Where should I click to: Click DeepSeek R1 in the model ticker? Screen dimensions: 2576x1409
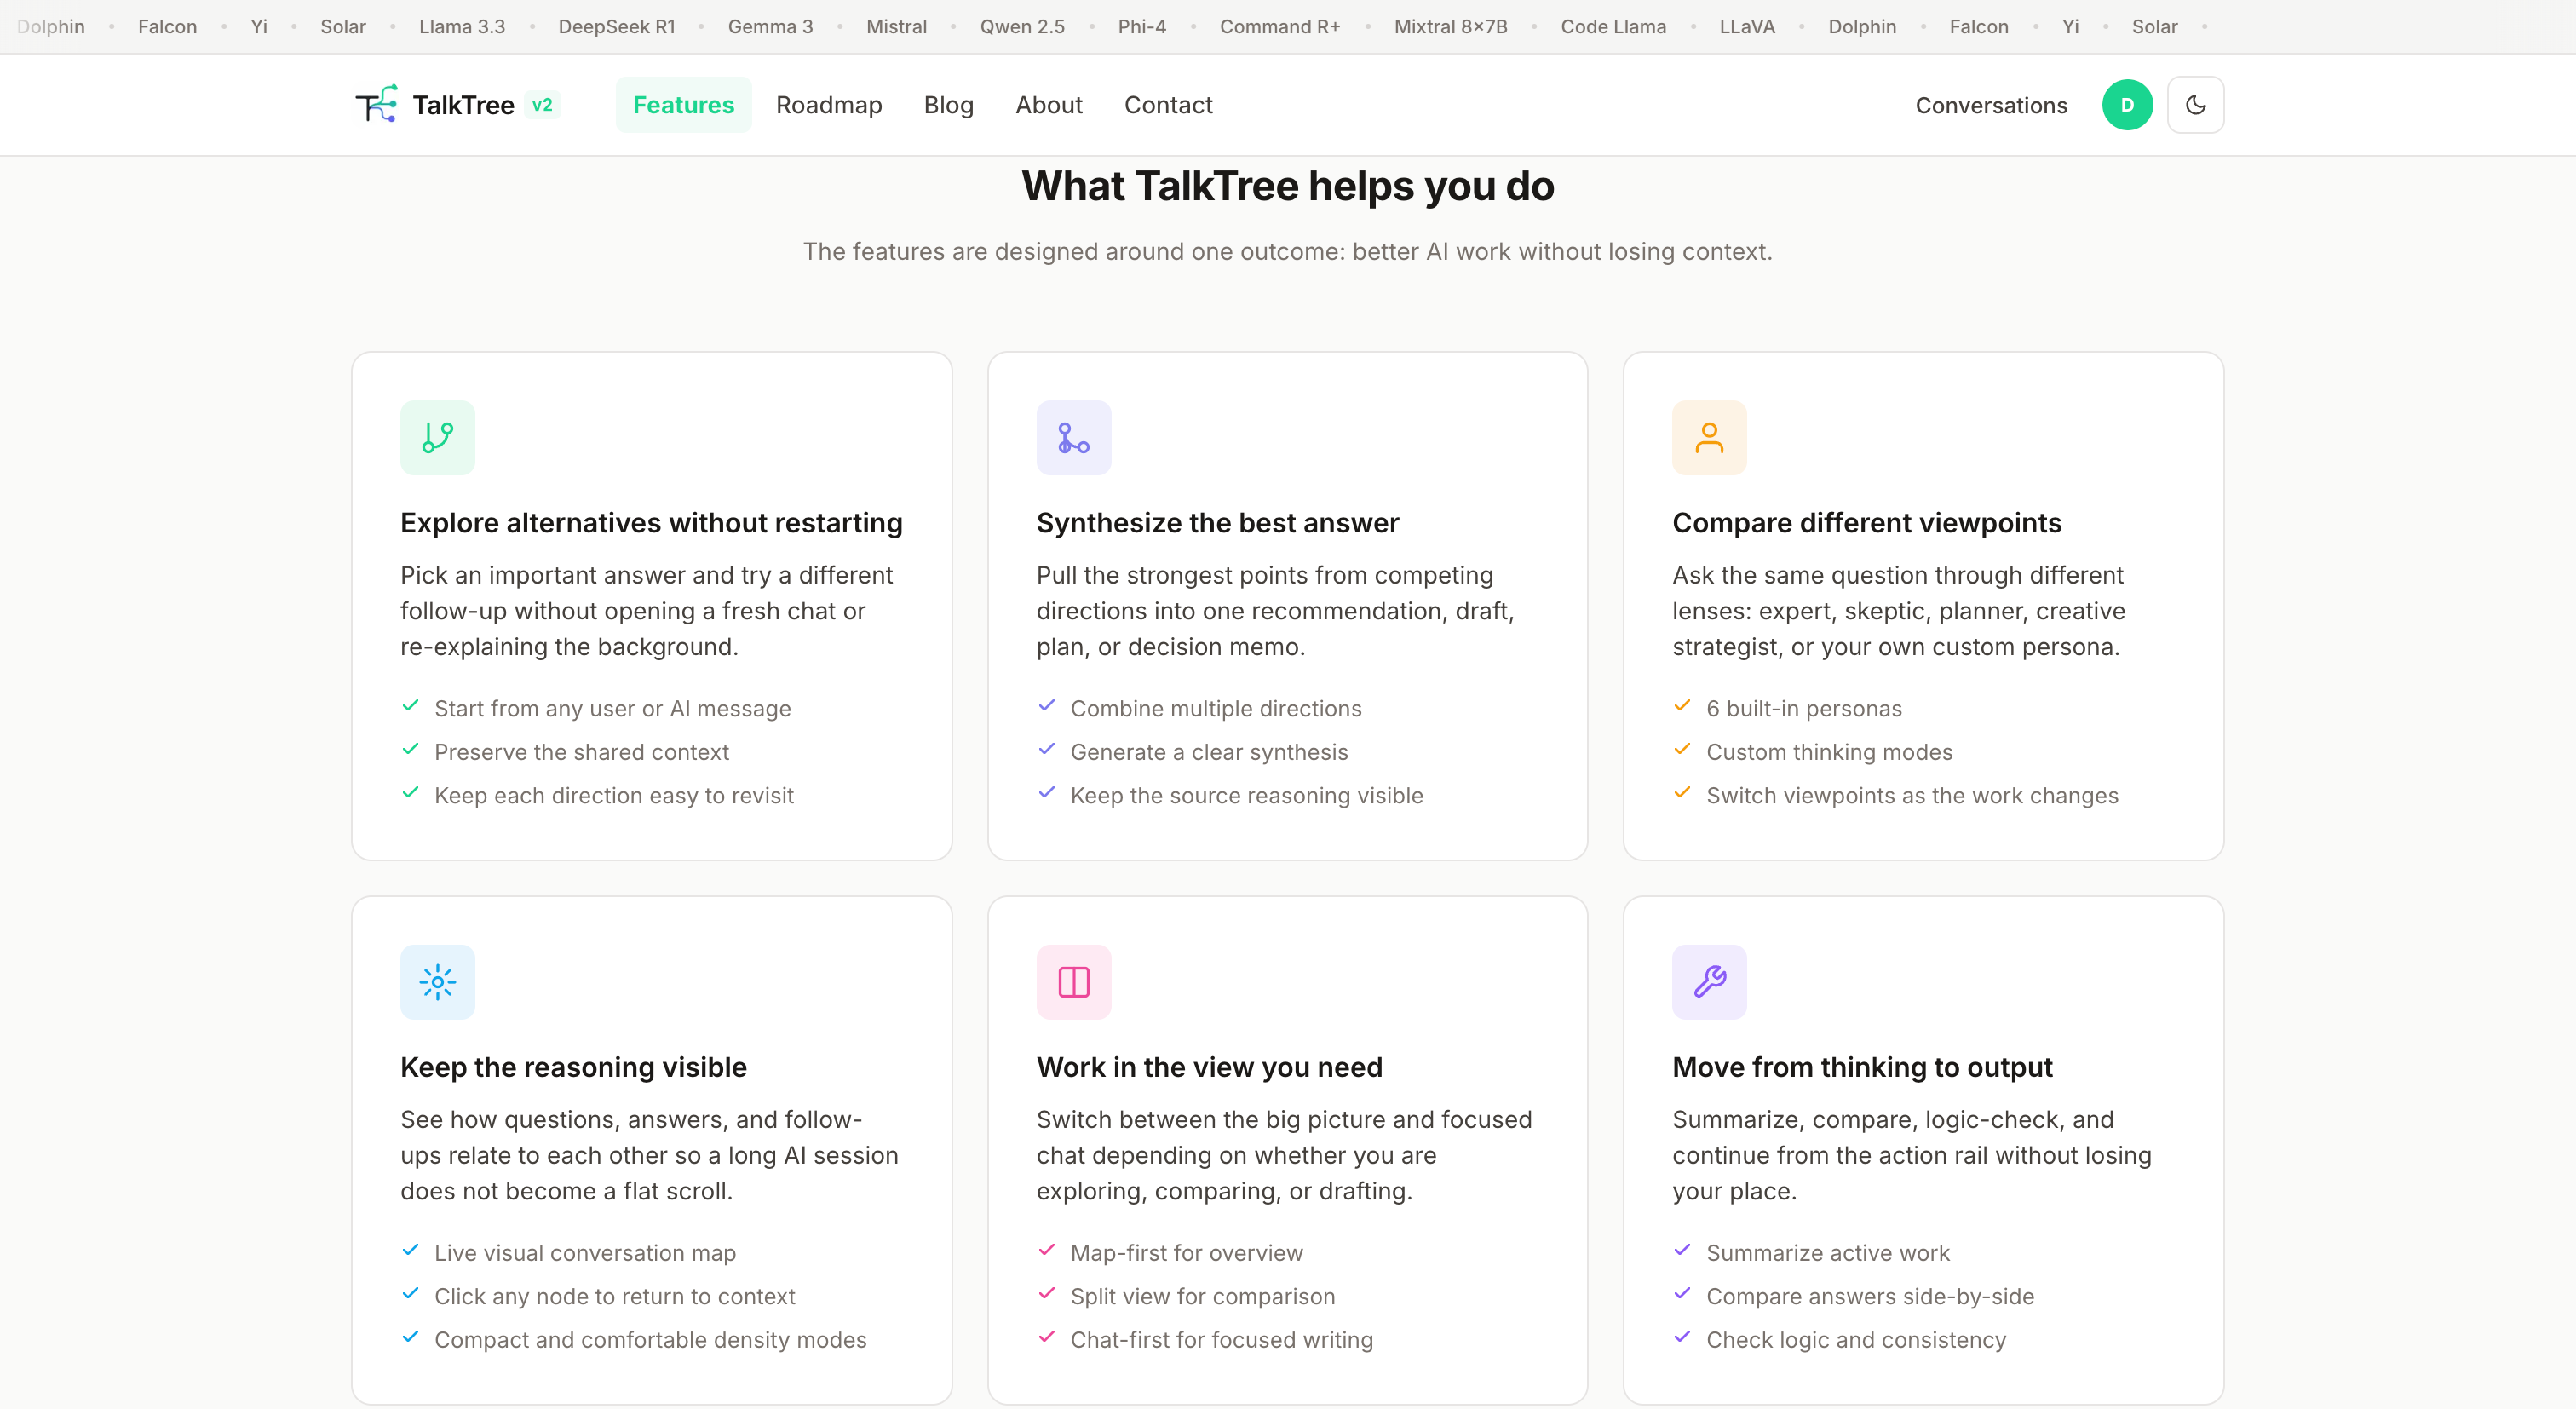pos(616,26)
